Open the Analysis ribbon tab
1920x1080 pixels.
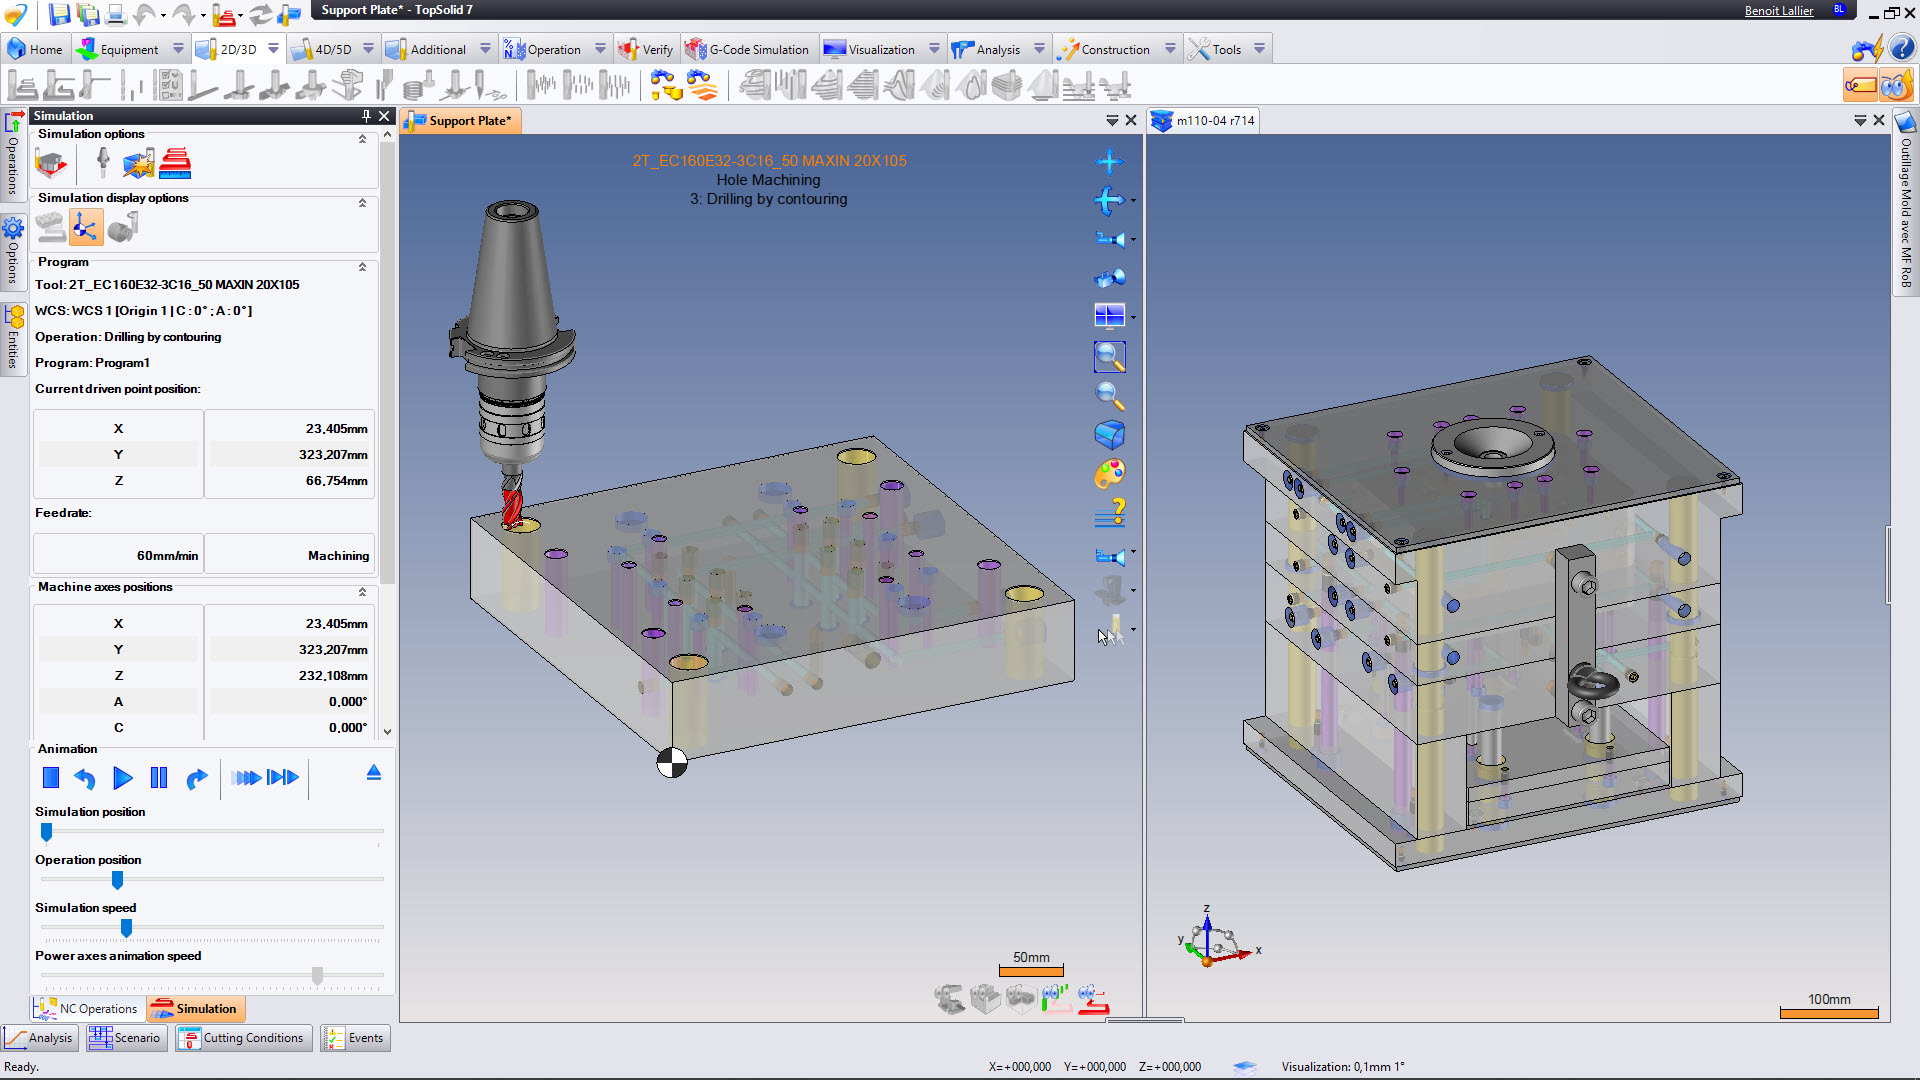click(x=997, y=49)
